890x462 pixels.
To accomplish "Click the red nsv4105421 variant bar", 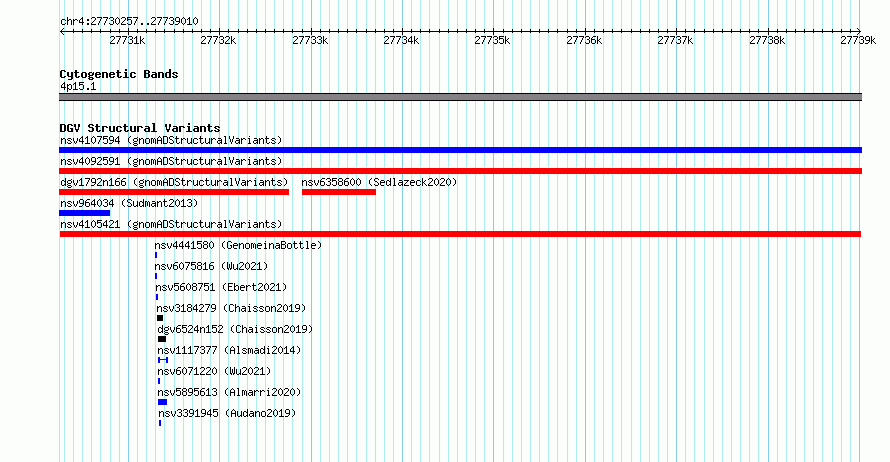I will click(x=460, y=234).
